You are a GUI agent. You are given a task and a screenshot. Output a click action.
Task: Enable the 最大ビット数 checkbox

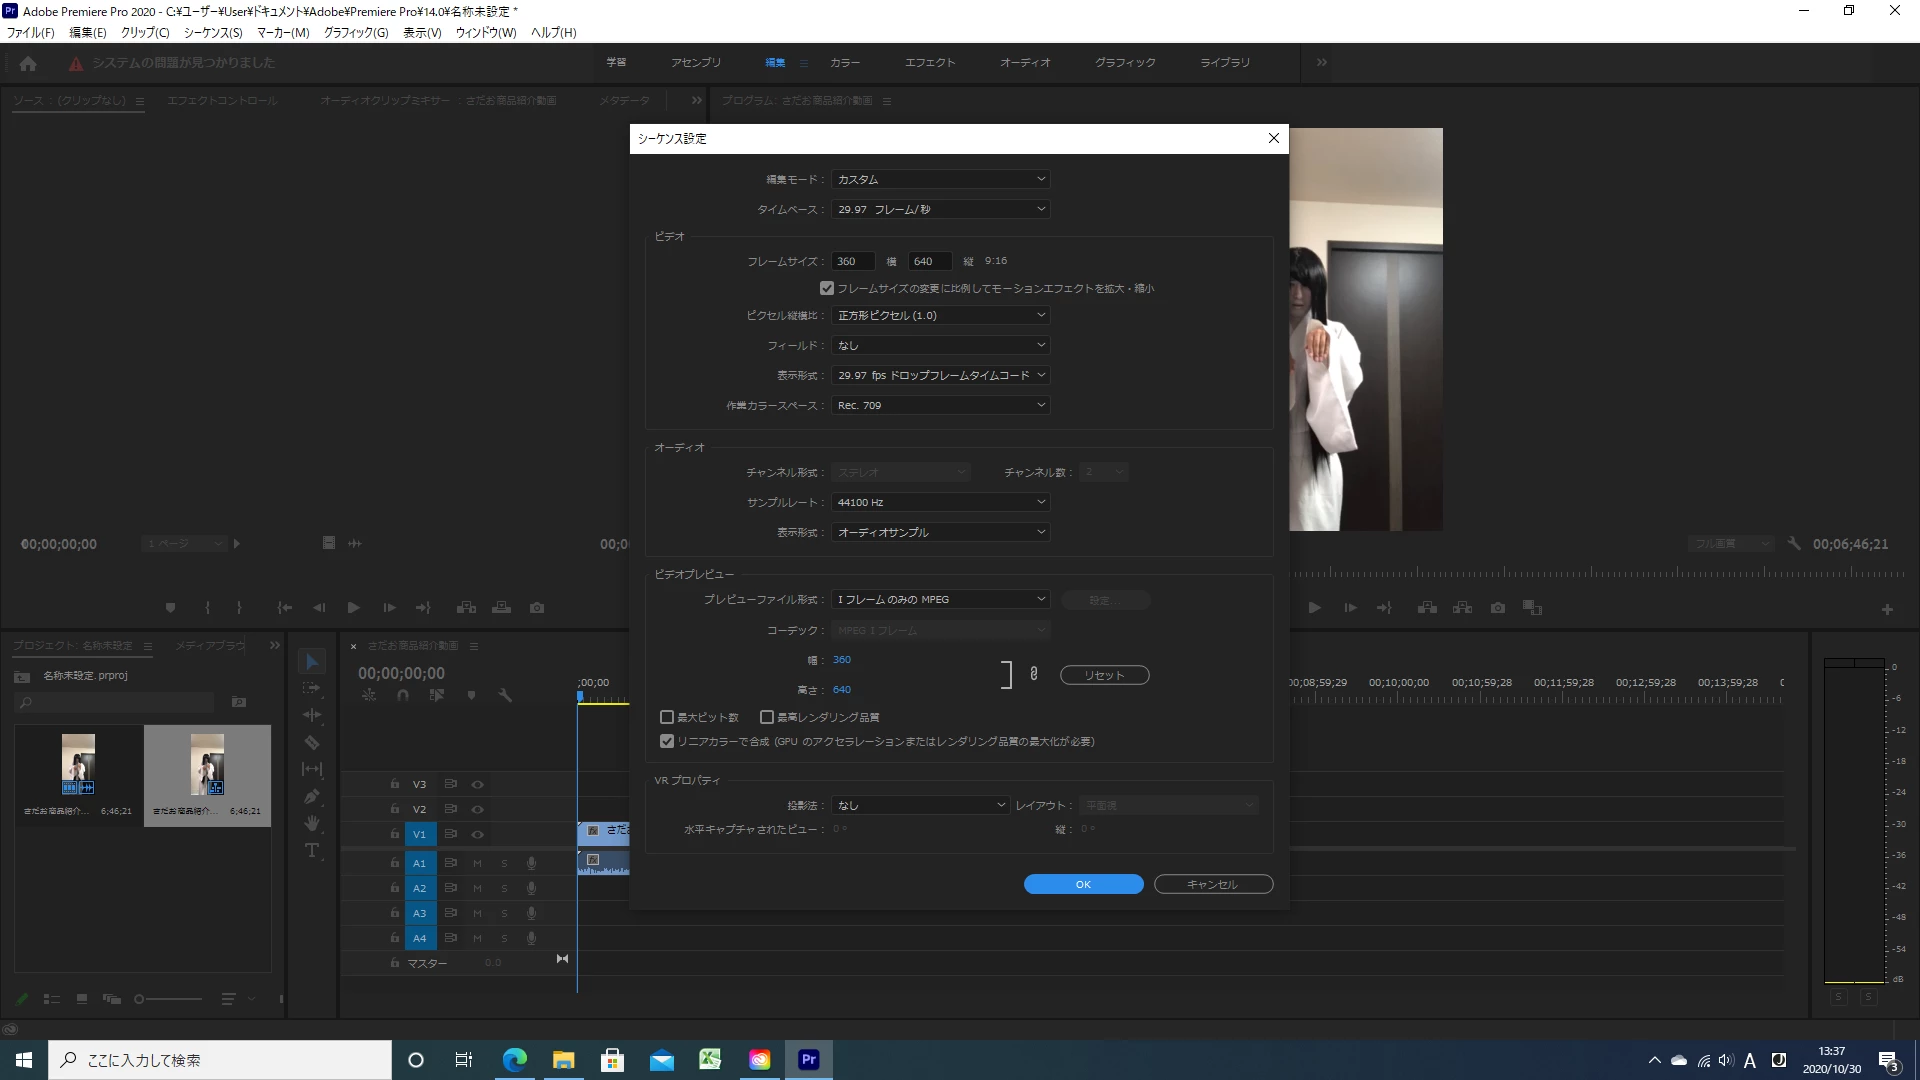click(x=667, y=717)
